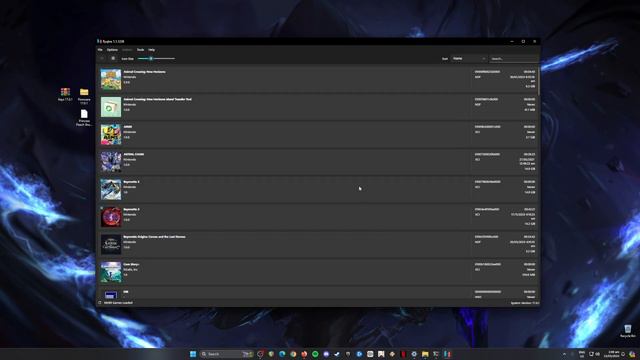Minimize the Ryujinx window

click(x=512, y=41)
